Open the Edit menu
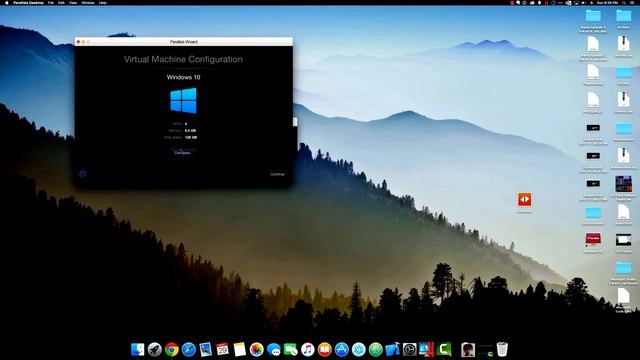Viewport: 640px width, 360px height. 61,2
